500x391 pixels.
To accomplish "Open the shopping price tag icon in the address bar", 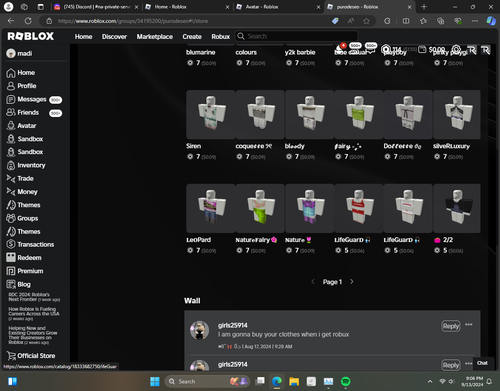I will pos(335,21).
